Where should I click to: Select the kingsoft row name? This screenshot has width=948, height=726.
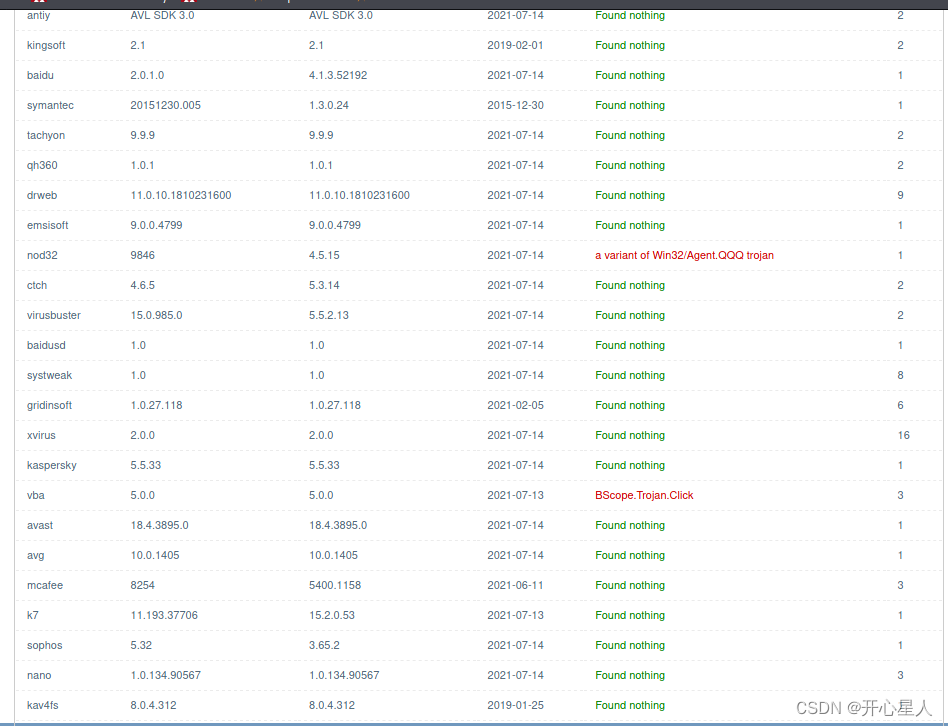[46, 45]
